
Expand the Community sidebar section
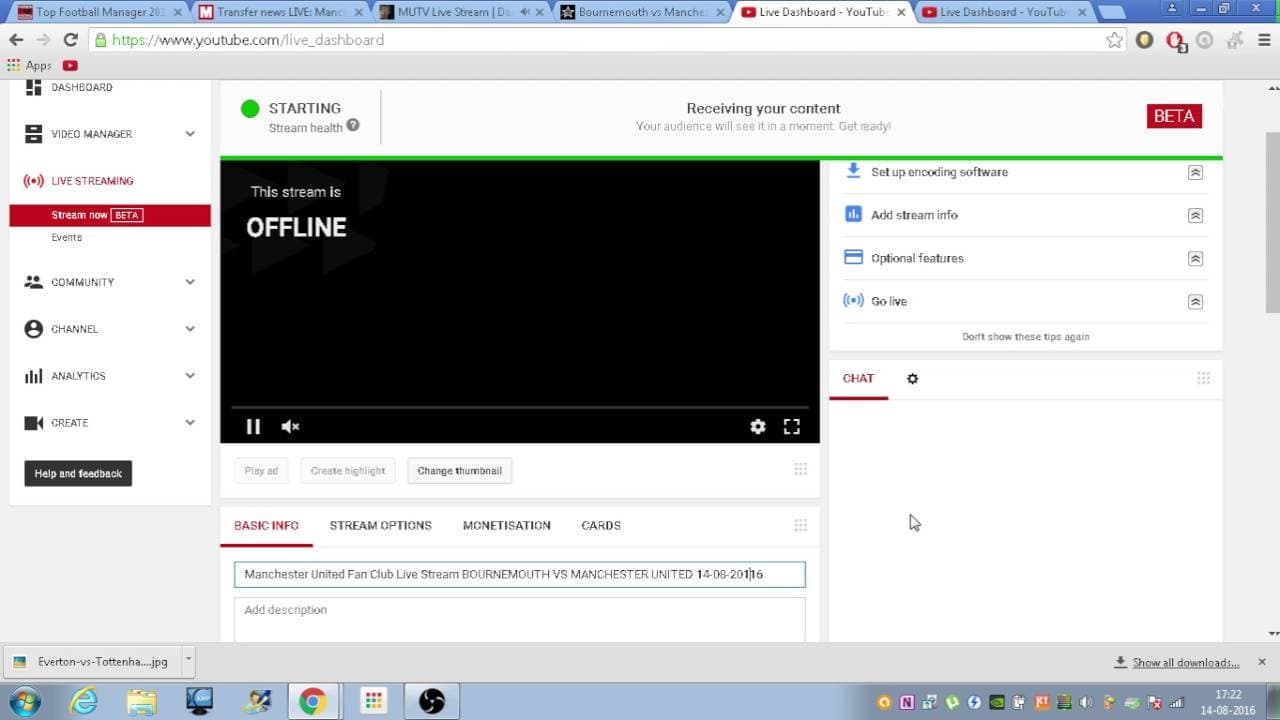(190, 282)
